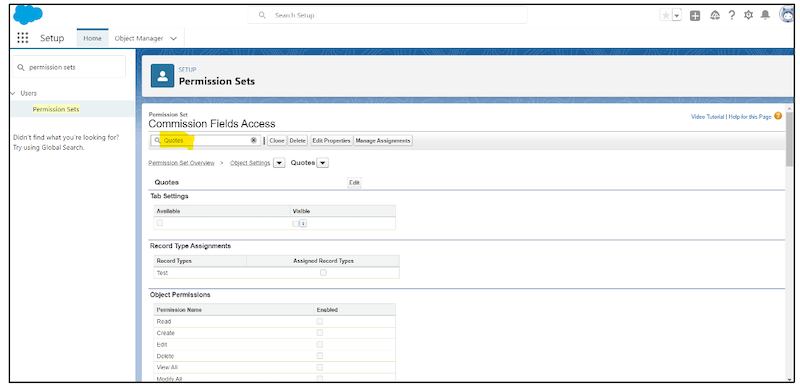
Task: Select Permission Sets in the sidebar
Action: [x=56, y=109]
